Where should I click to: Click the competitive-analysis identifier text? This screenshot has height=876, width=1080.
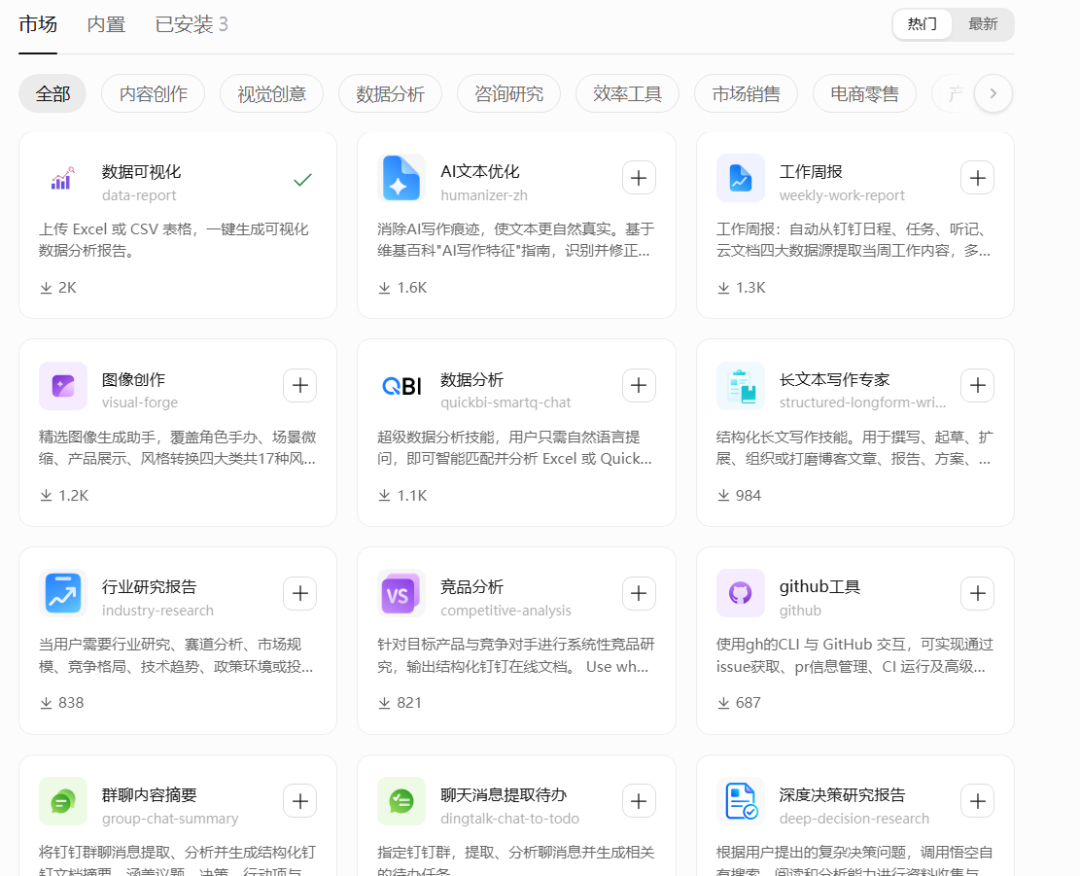(506, 611)
